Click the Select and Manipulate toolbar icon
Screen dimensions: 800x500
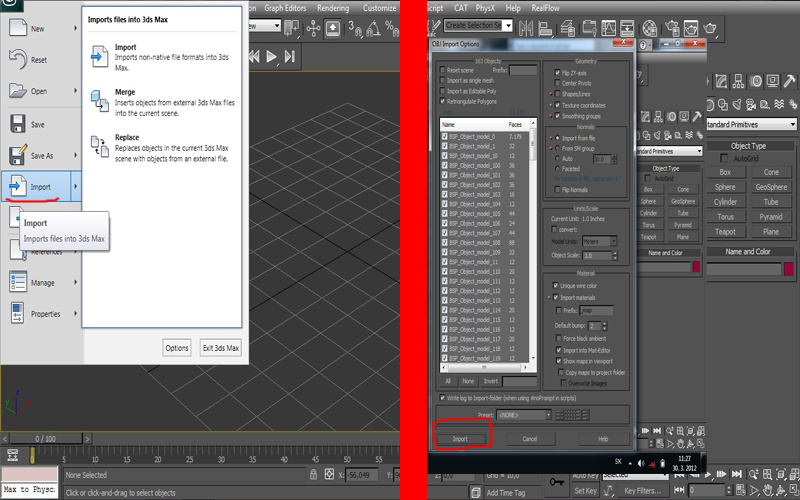pos(313,29)
